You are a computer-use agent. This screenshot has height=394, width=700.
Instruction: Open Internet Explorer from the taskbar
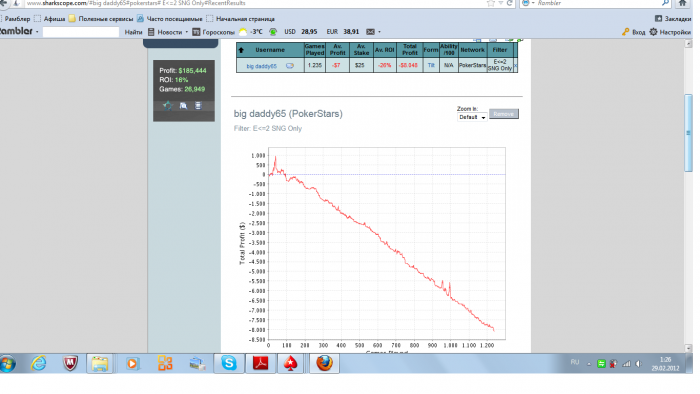click(x=39, y=363)
